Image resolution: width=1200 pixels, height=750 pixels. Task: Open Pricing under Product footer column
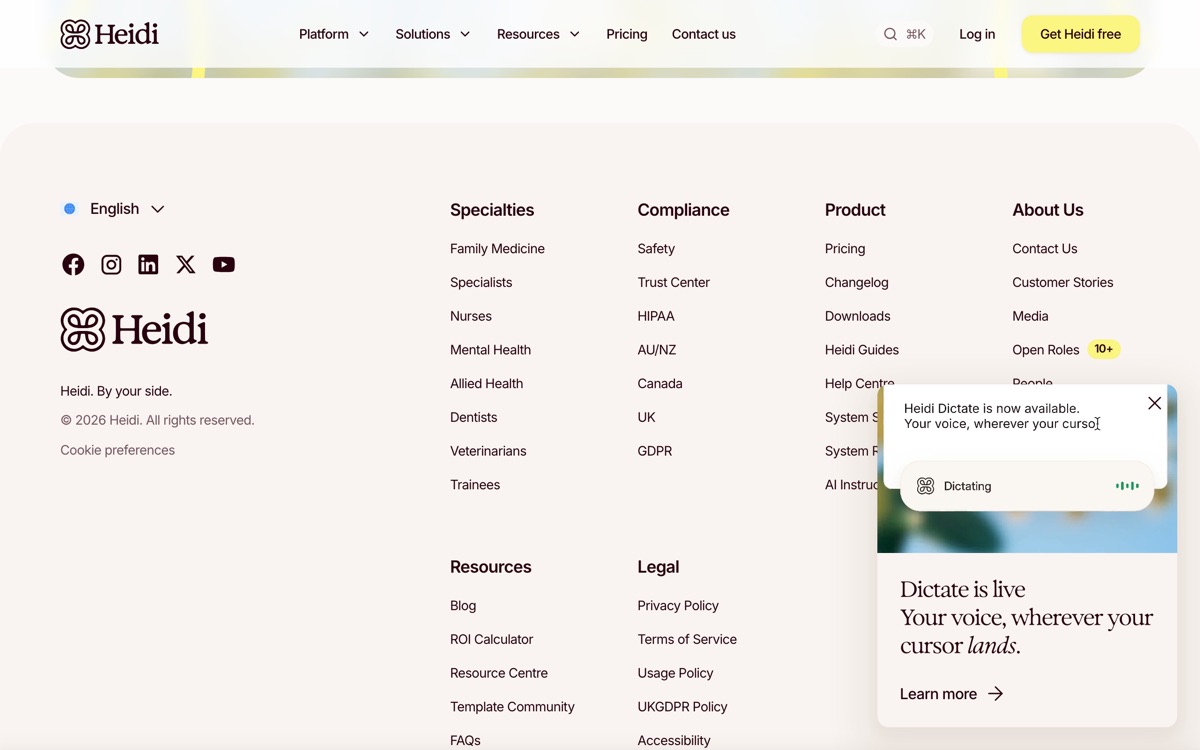(x=845, y=249)
